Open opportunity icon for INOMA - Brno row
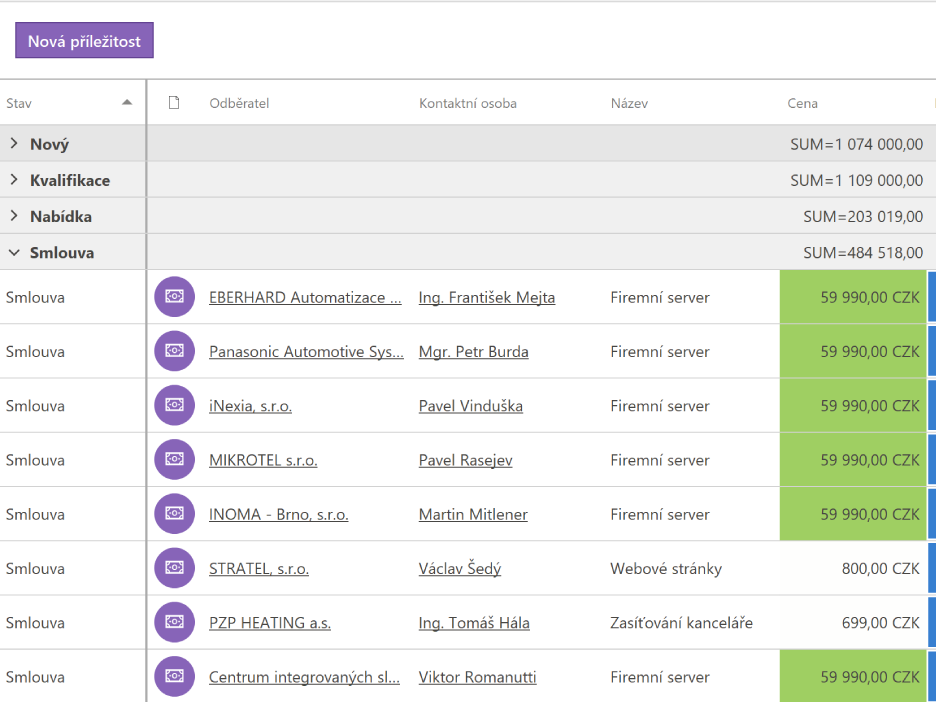 [x=174, y=514]
